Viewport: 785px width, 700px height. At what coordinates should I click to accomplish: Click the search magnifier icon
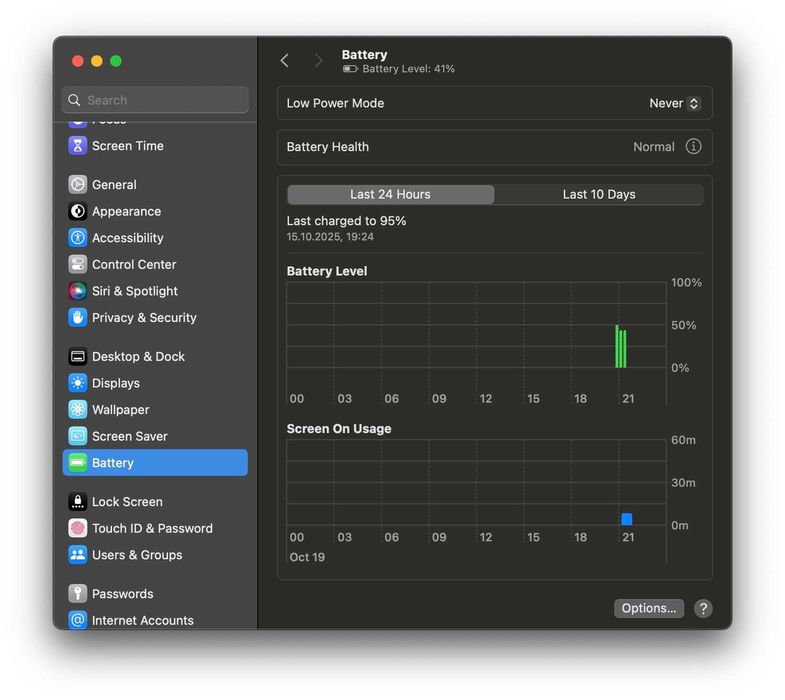74,100
